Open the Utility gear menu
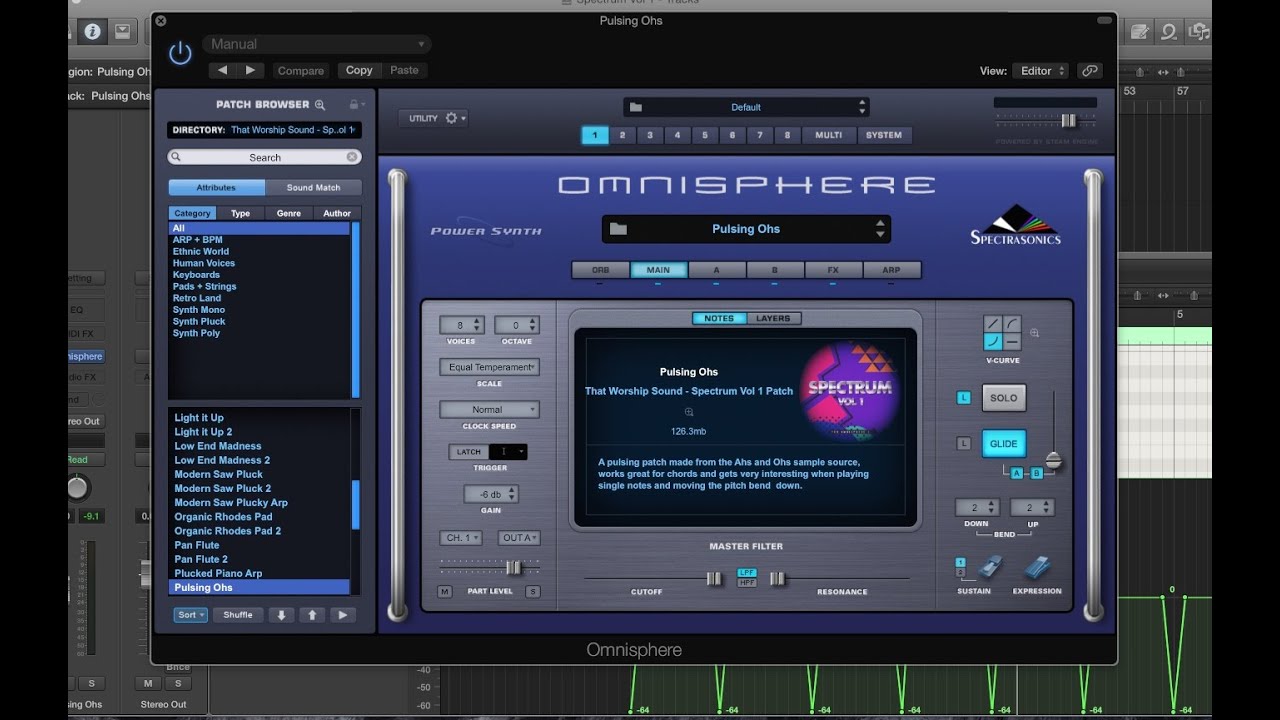Image resolution: width=1280 pixels, height=720 pixels. pos(451,118)
